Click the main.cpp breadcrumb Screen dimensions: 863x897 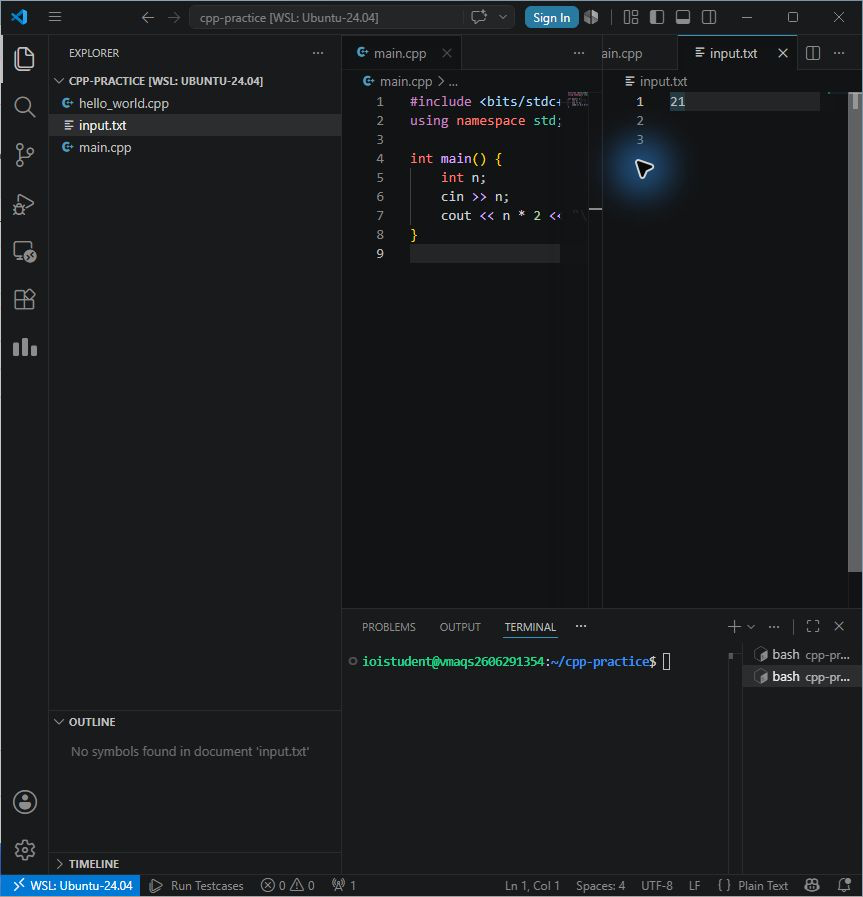pyautogui.click(x=405, y=81)
